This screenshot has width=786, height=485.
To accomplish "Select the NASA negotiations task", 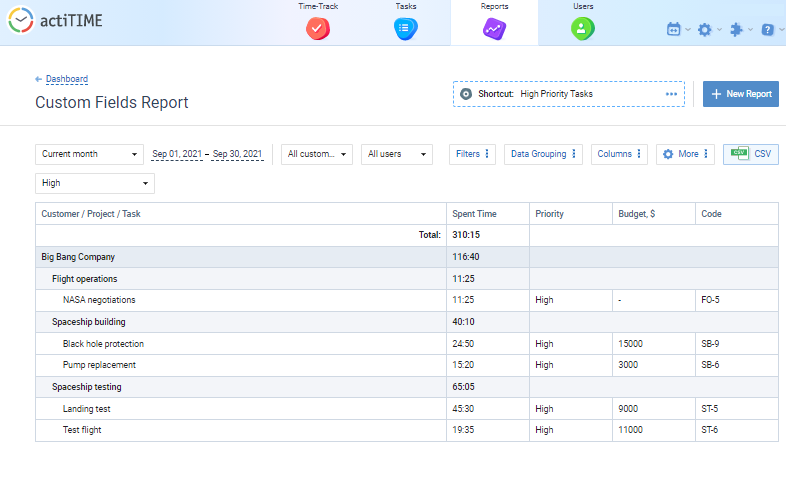I will (99, 300).
